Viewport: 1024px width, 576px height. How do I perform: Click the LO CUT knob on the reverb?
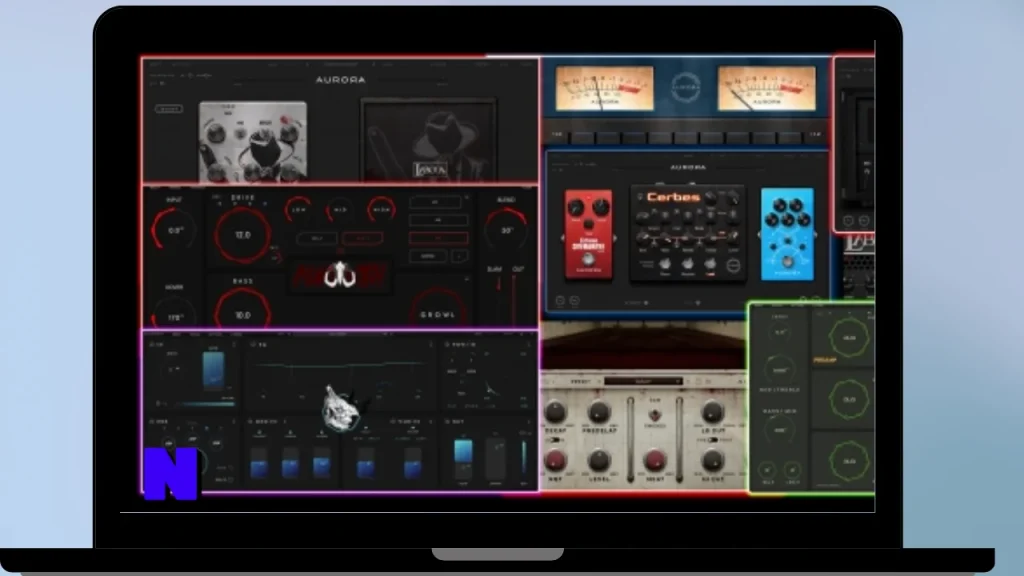coord(712,413)
